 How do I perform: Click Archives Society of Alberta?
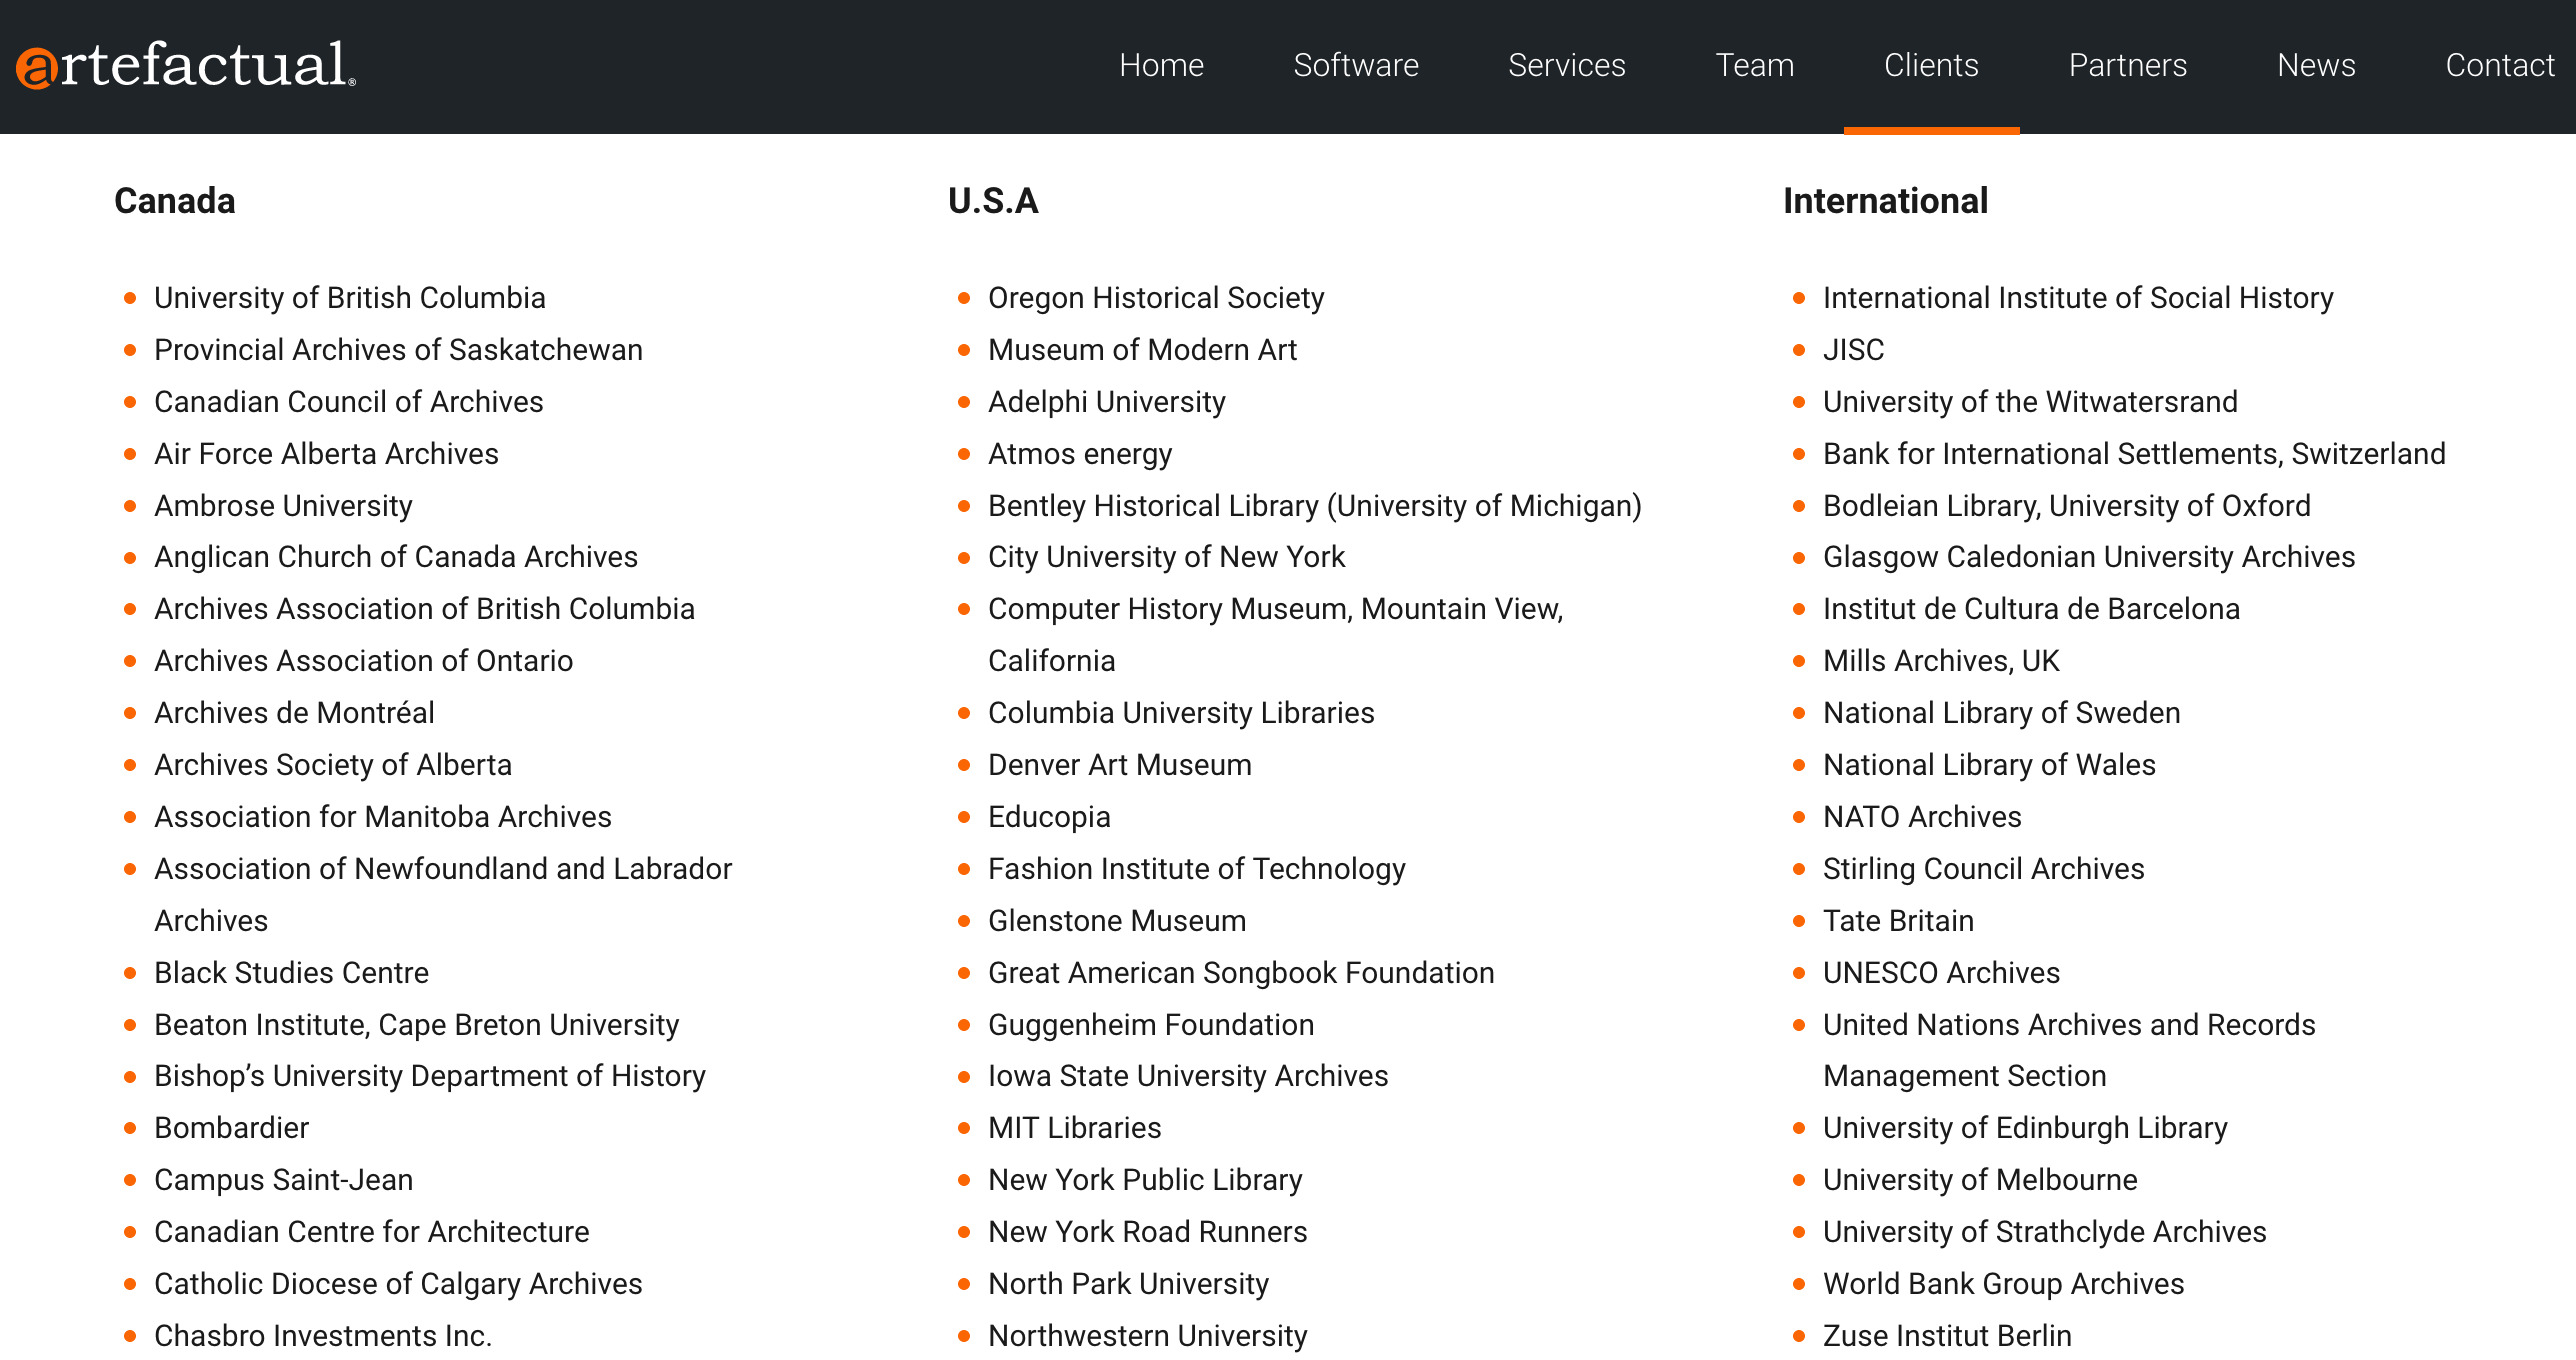[333, 765]
